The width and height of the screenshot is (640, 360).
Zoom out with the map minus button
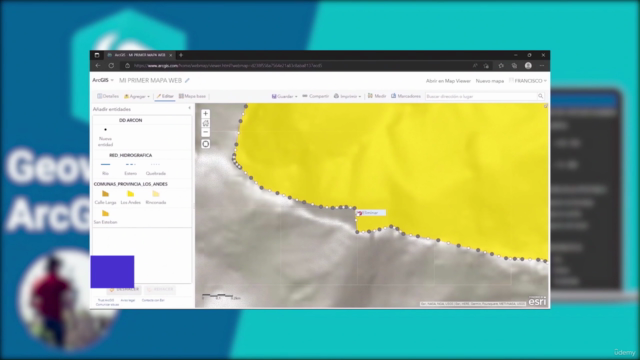(x=205, y=132)
